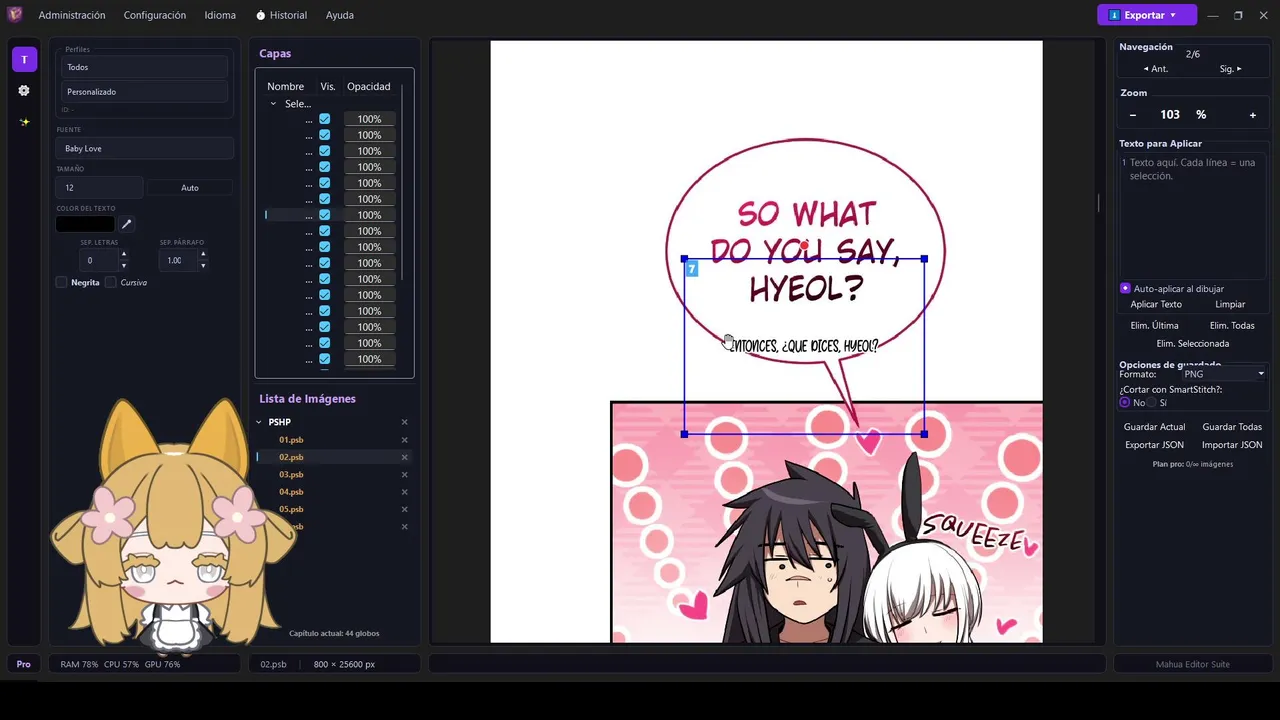Click Elim. Seleccionada button

(x=1193, y=343)
